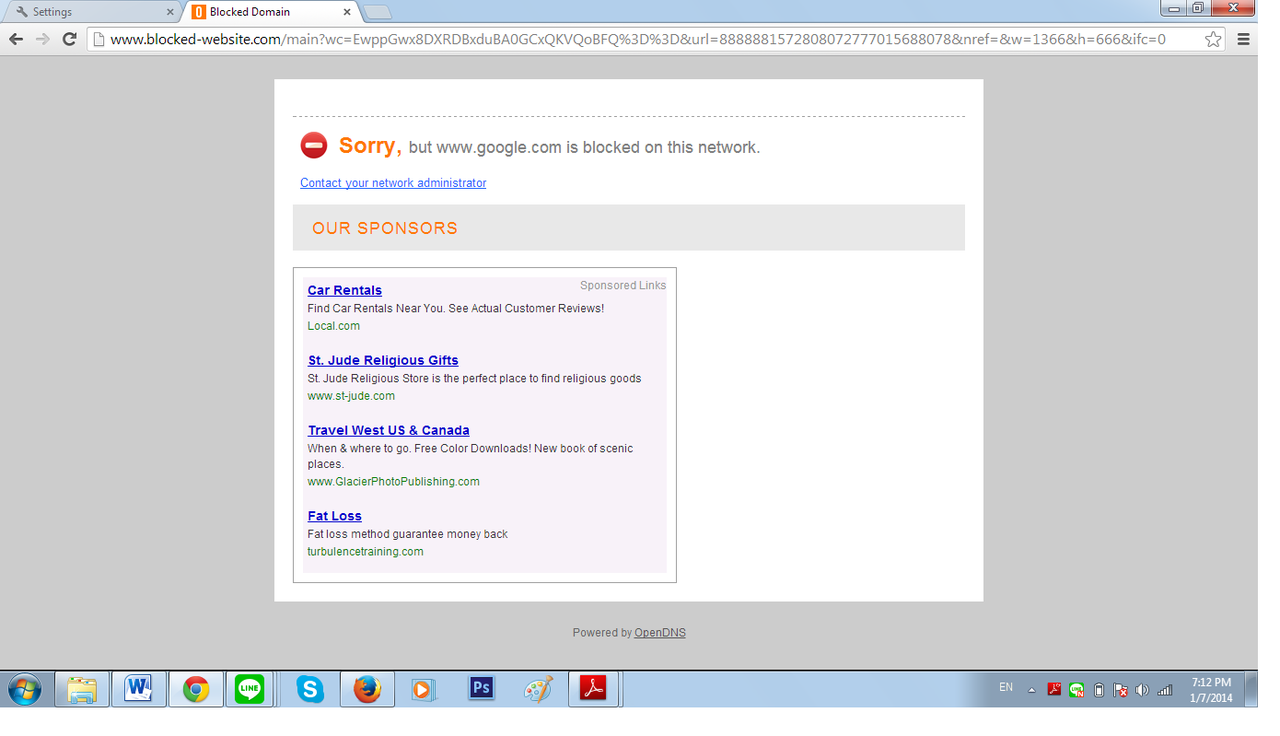
Task: Click the OpenDNS link in footer
Action: coord(660,633)
